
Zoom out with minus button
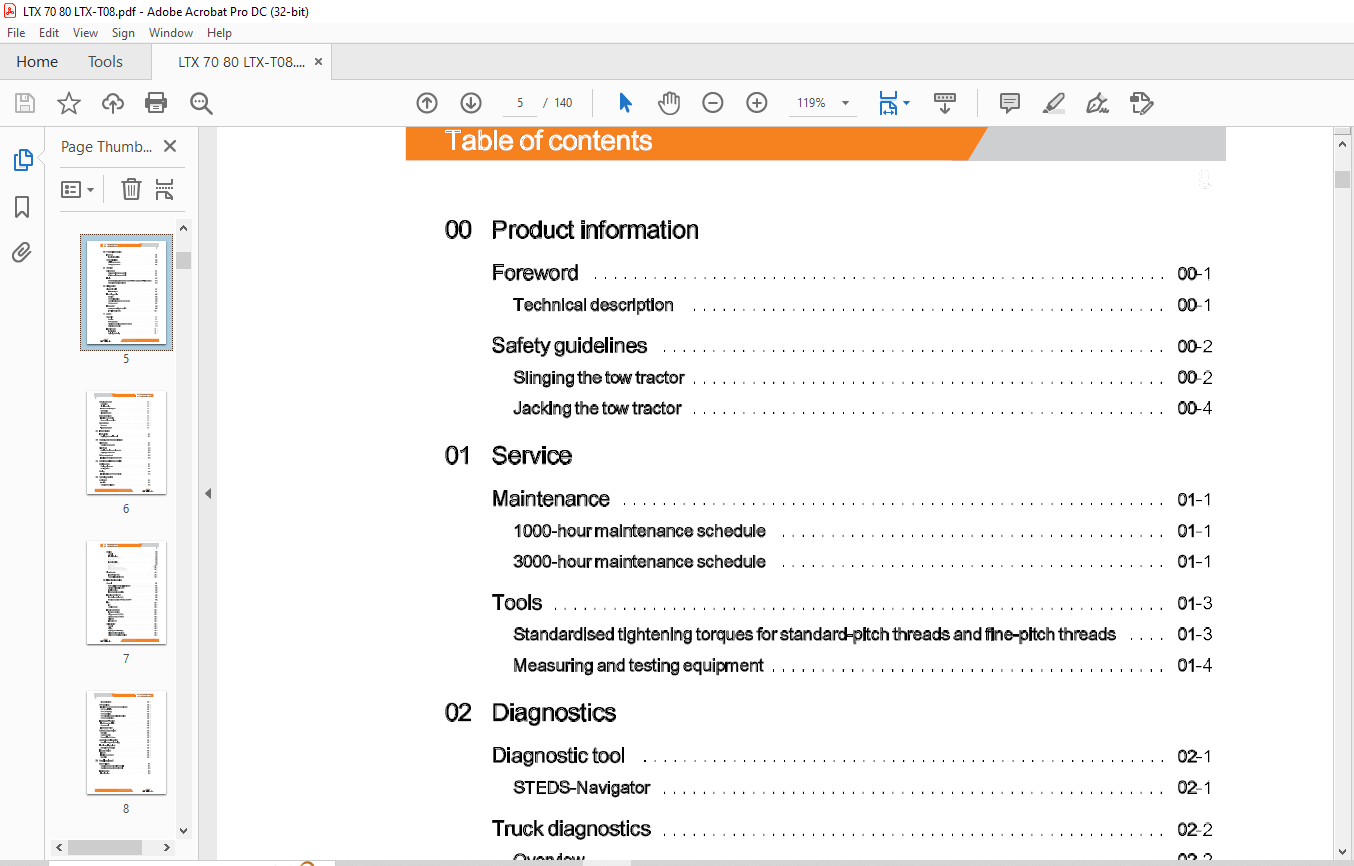(713, 103)
